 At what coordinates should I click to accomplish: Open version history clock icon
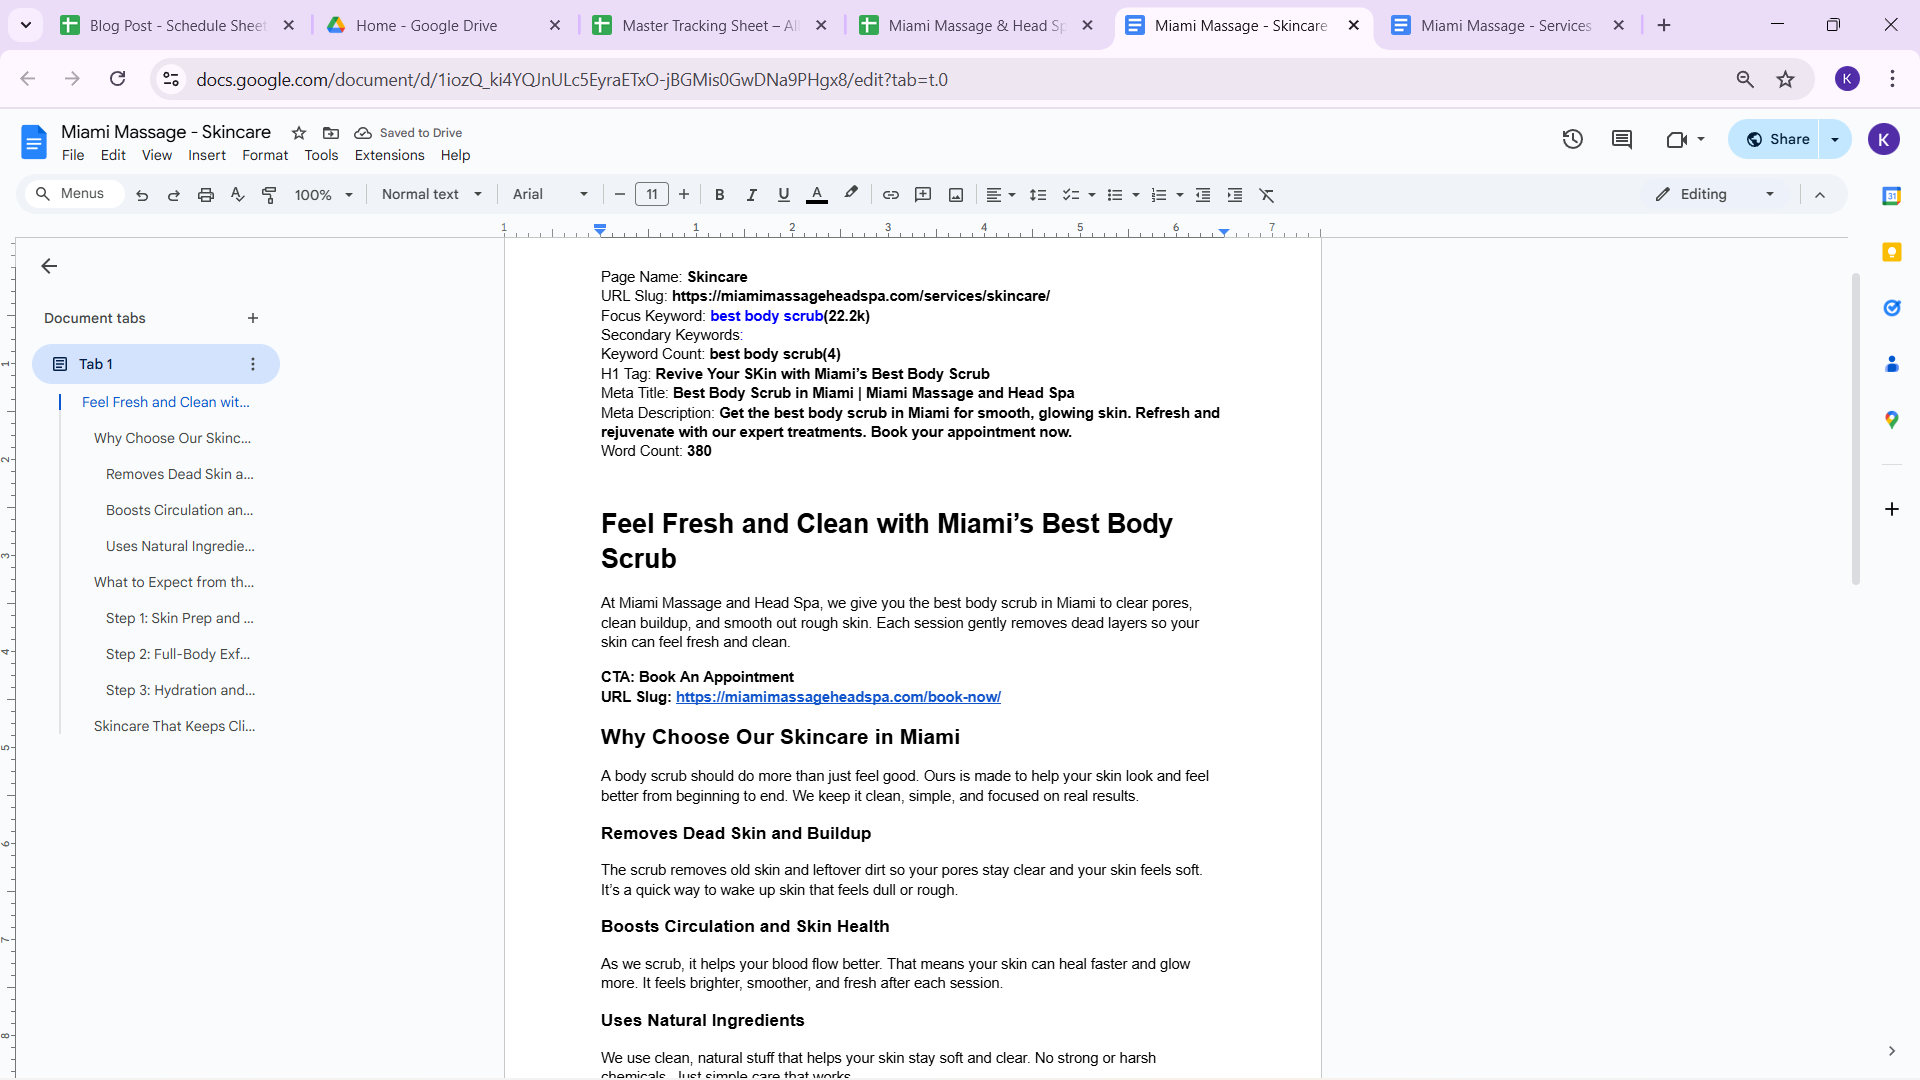1572,140
